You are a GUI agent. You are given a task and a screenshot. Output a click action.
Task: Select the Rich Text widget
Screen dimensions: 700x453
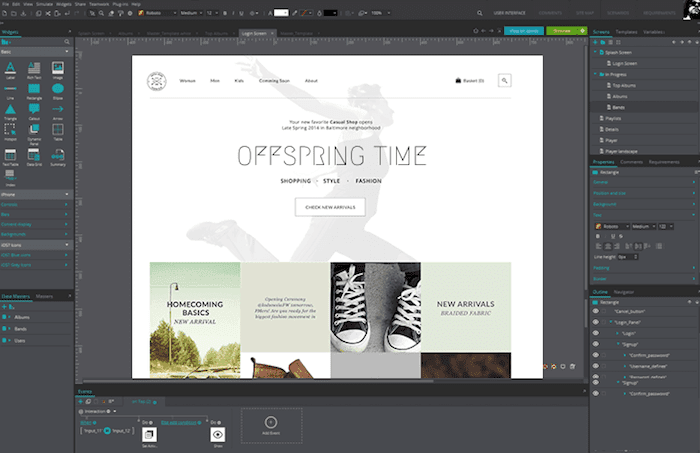pyautogui.click(x=34, y=70)
